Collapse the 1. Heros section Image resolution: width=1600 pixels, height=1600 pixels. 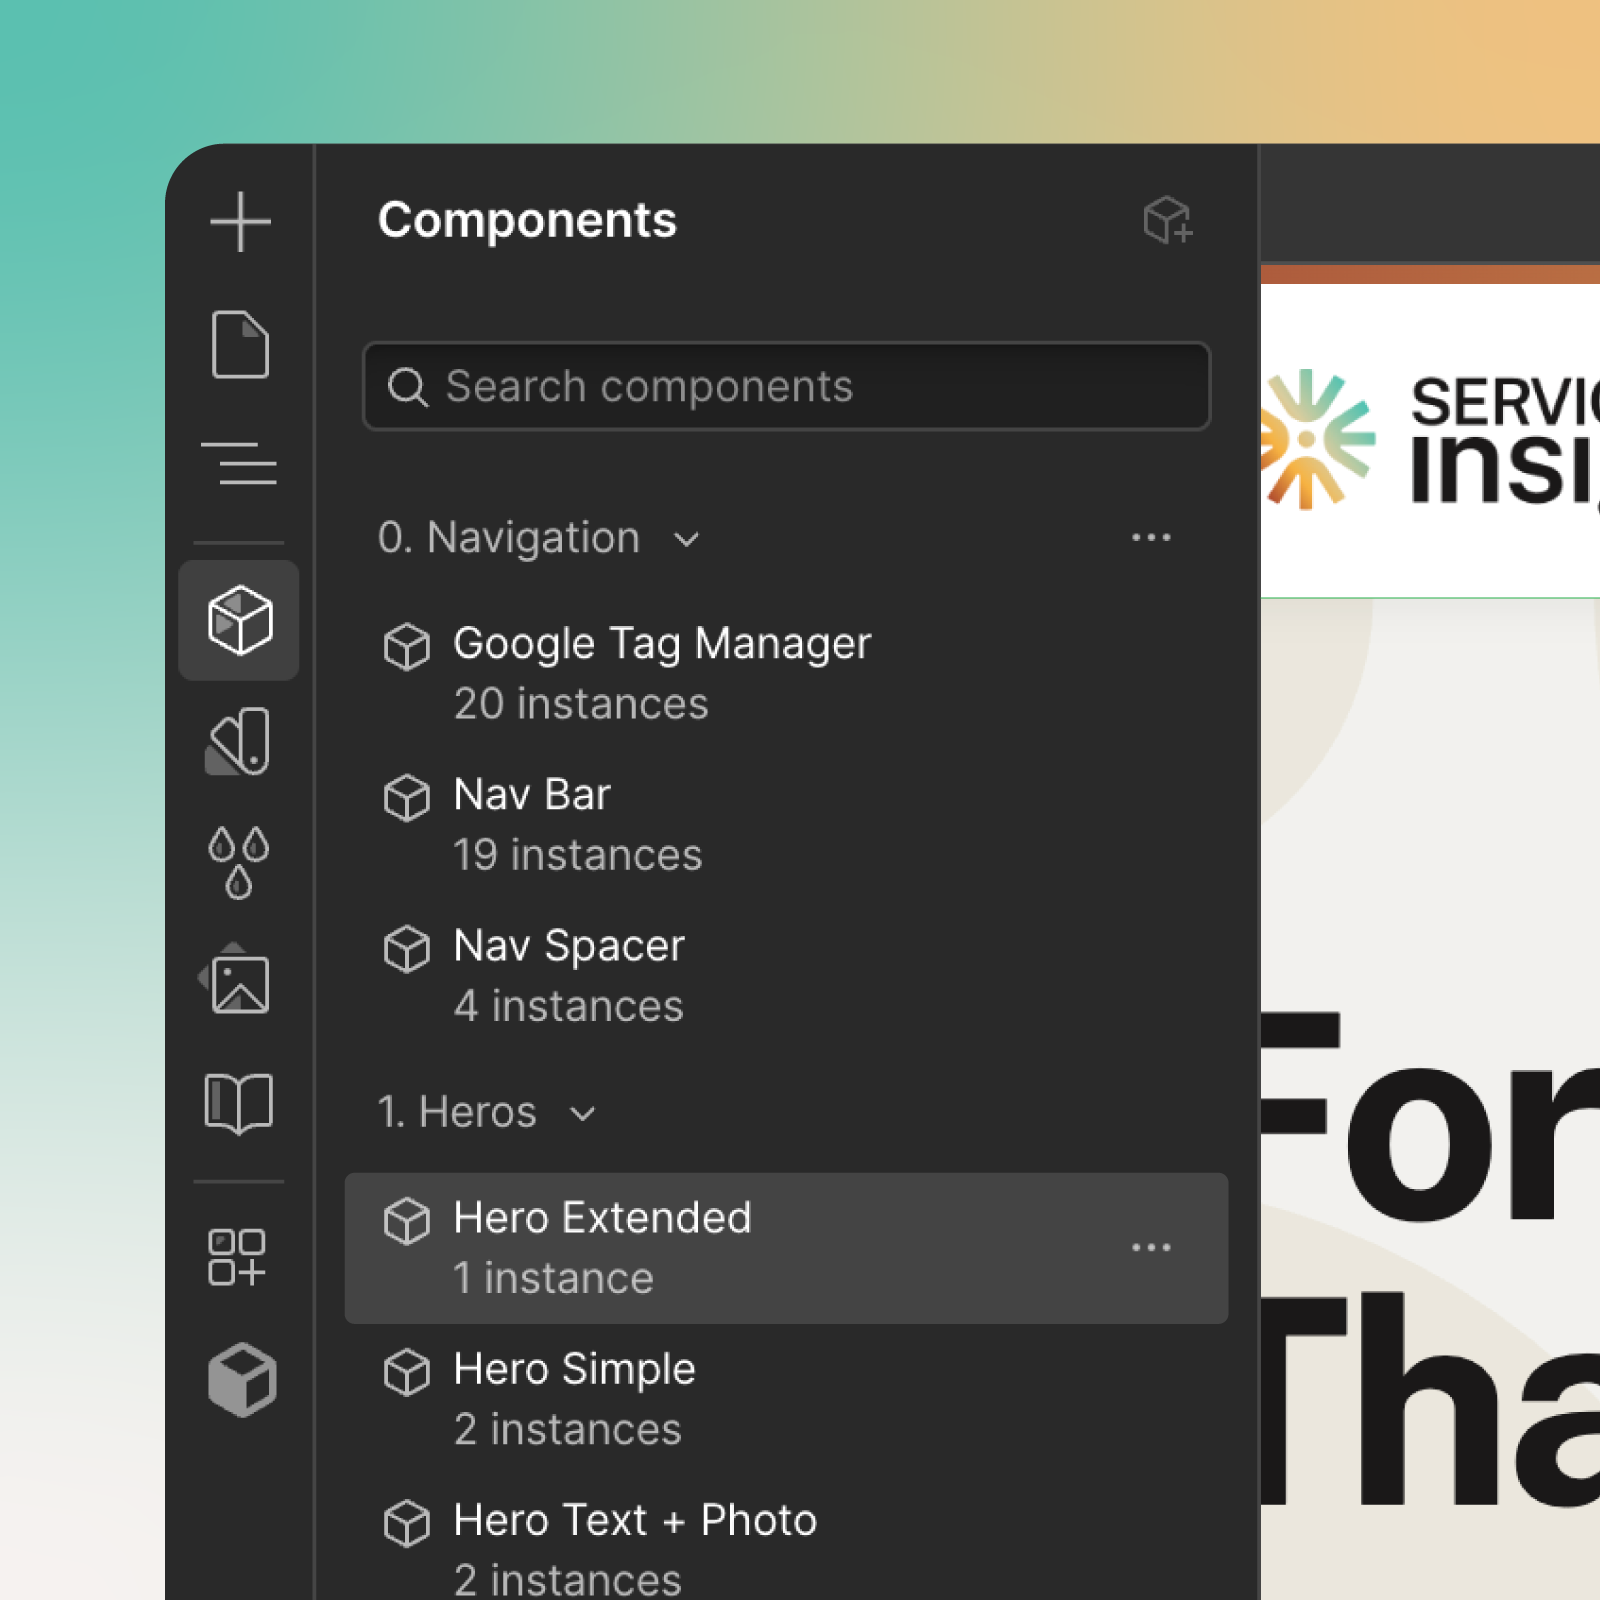click(584, 1113)
